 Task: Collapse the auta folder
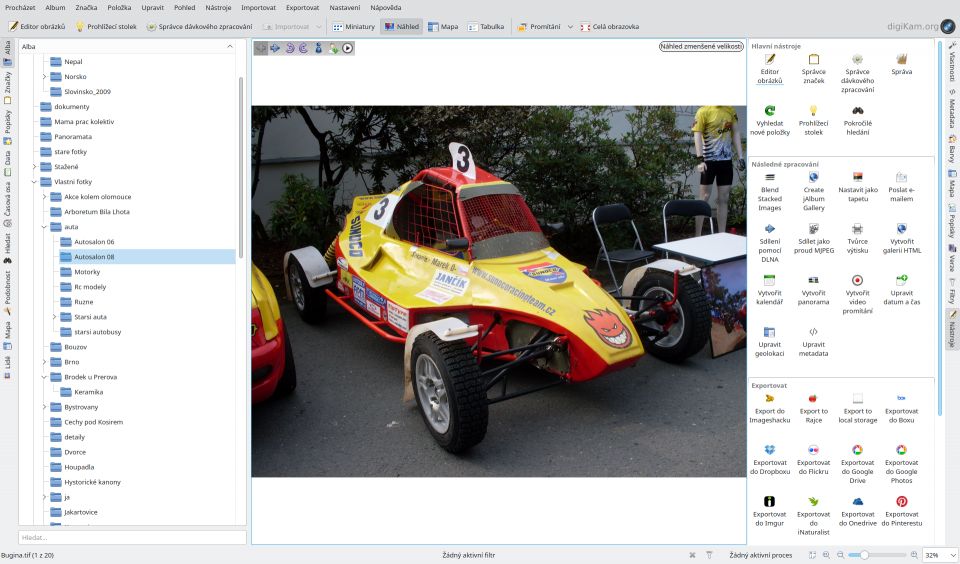(44, 227)
